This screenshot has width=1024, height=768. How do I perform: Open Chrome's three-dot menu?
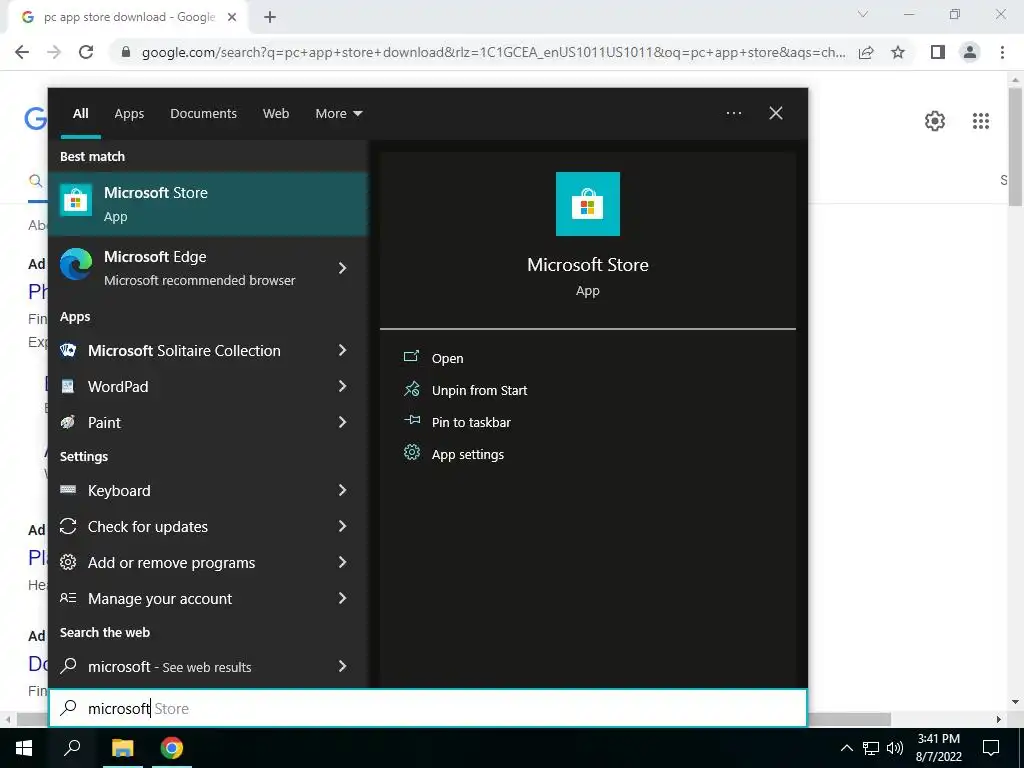1002,52
